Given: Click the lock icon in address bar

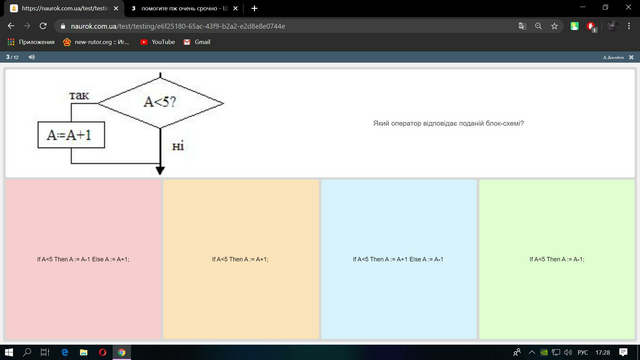Looking at the screenshot, I should [62, 26].
